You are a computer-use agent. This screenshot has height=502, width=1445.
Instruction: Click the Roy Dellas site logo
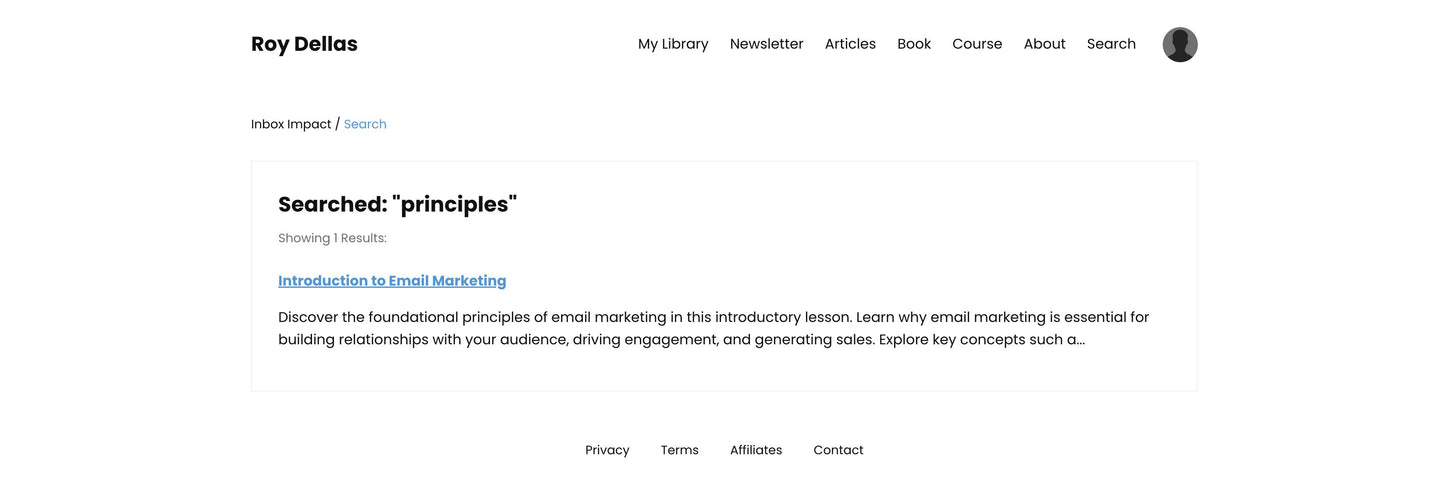304,44
